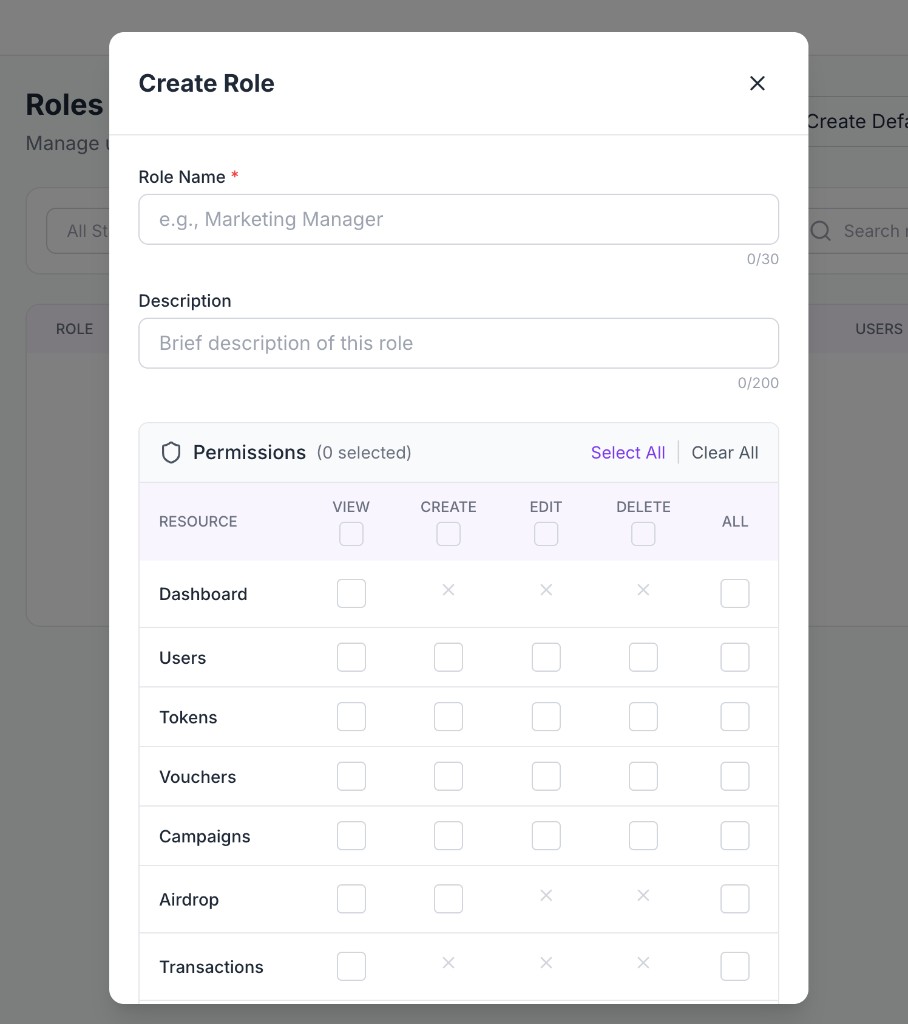Close the Create Role dialog
908x1024 pixels.
(x=757, y=83)
